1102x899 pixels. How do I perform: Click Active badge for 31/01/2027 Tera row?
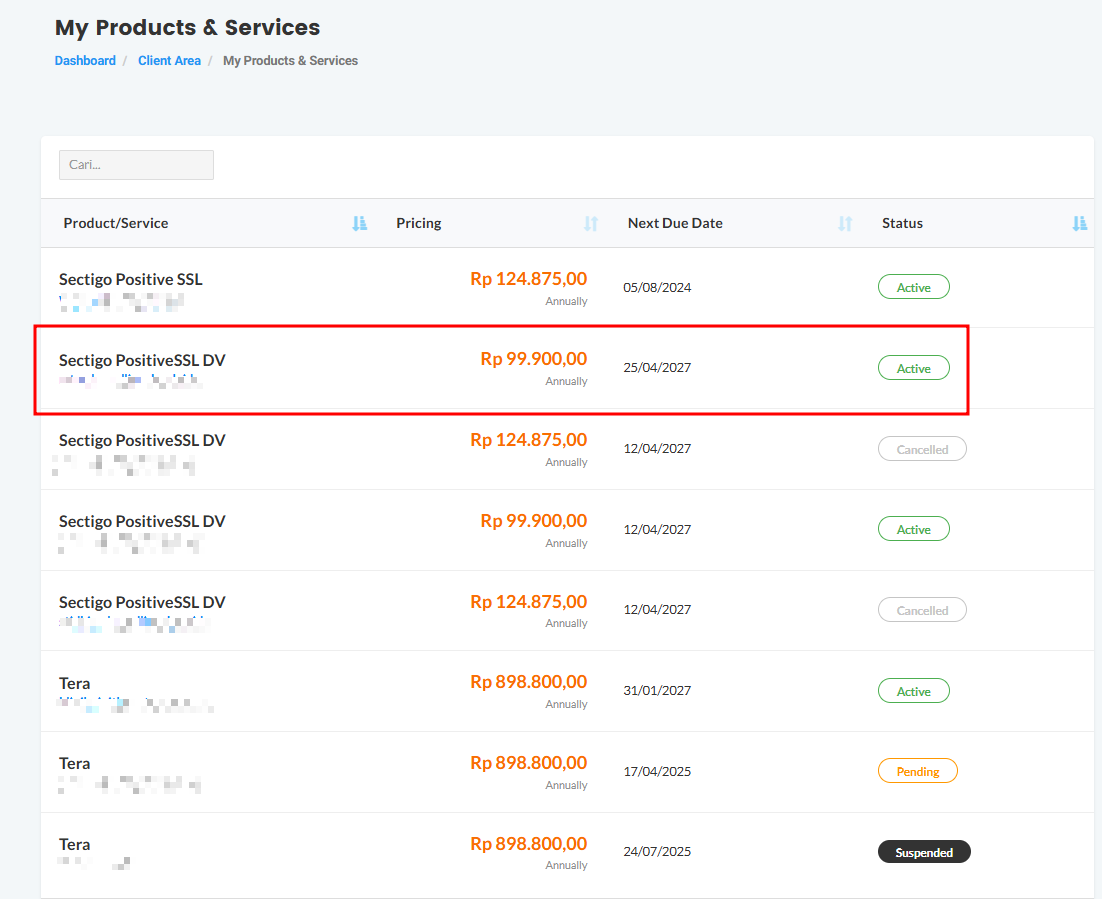point(914,691)
